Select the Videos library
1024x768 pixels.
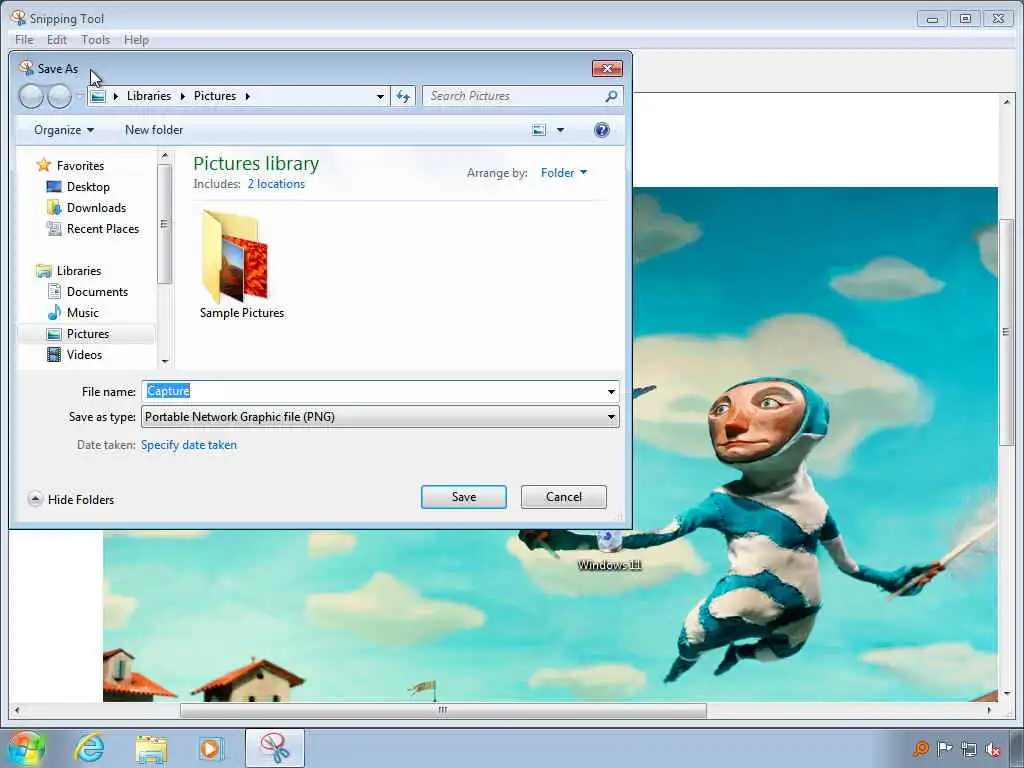84,355
